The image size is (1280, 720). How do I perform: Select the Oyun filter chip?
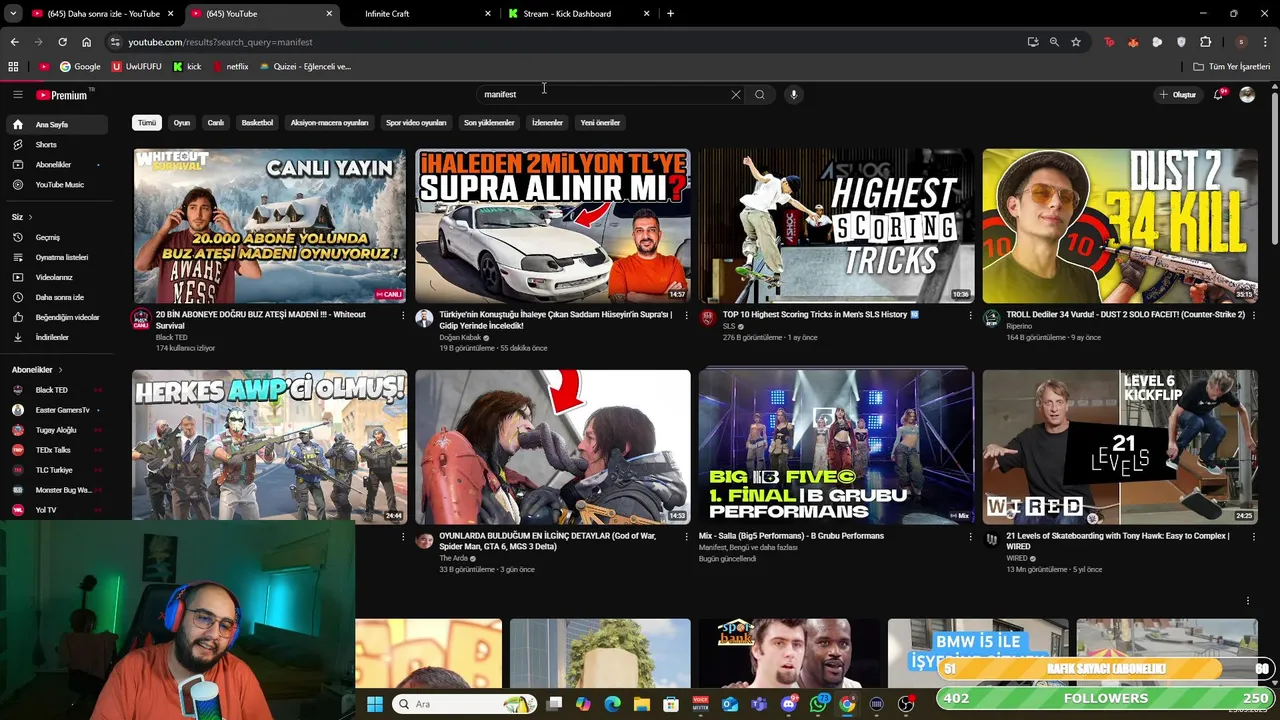181,123
